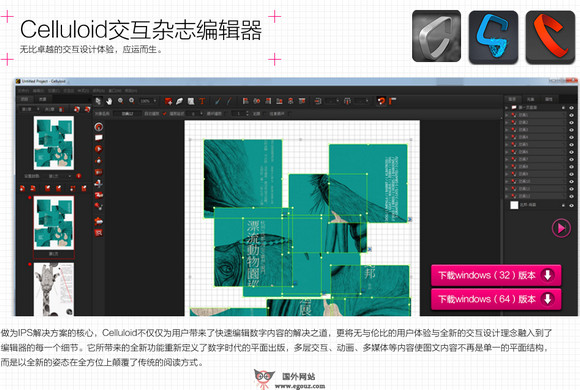
Task: Select the white feather pen tool
Action: (x=180, y=101)
